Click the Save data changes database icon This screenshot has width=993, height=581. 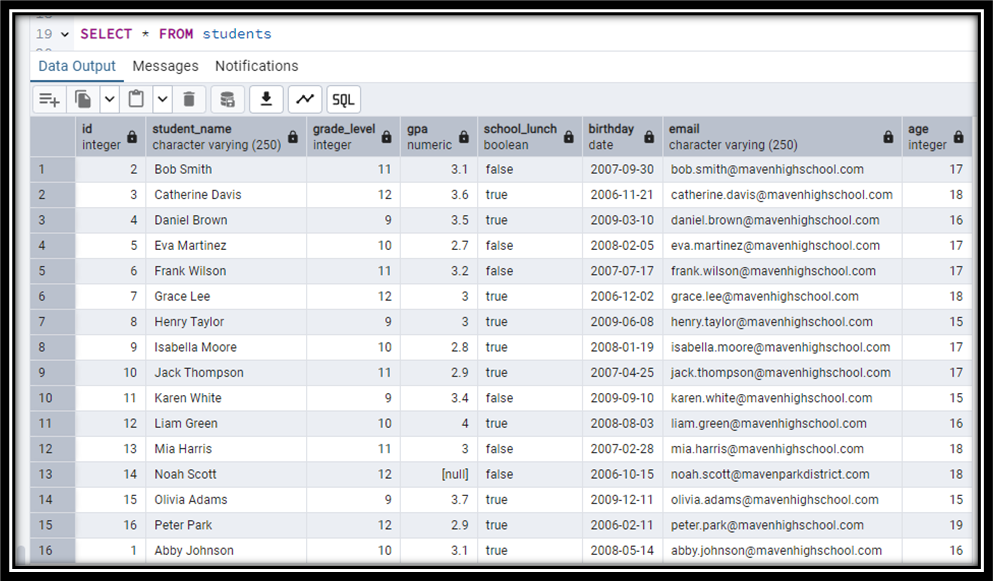tap(227, 99)
